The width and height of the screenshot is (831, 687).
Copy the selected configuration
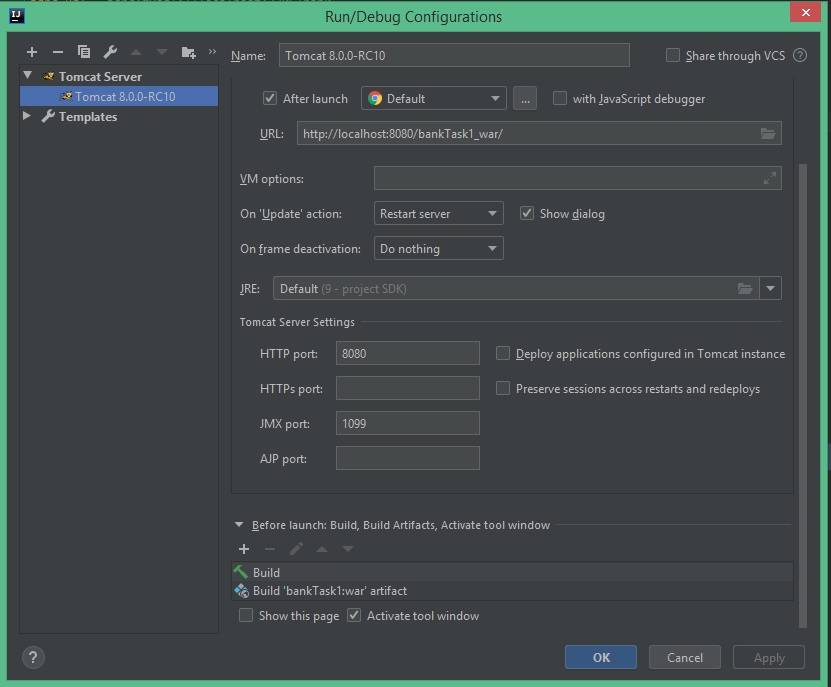click(84, 52)
